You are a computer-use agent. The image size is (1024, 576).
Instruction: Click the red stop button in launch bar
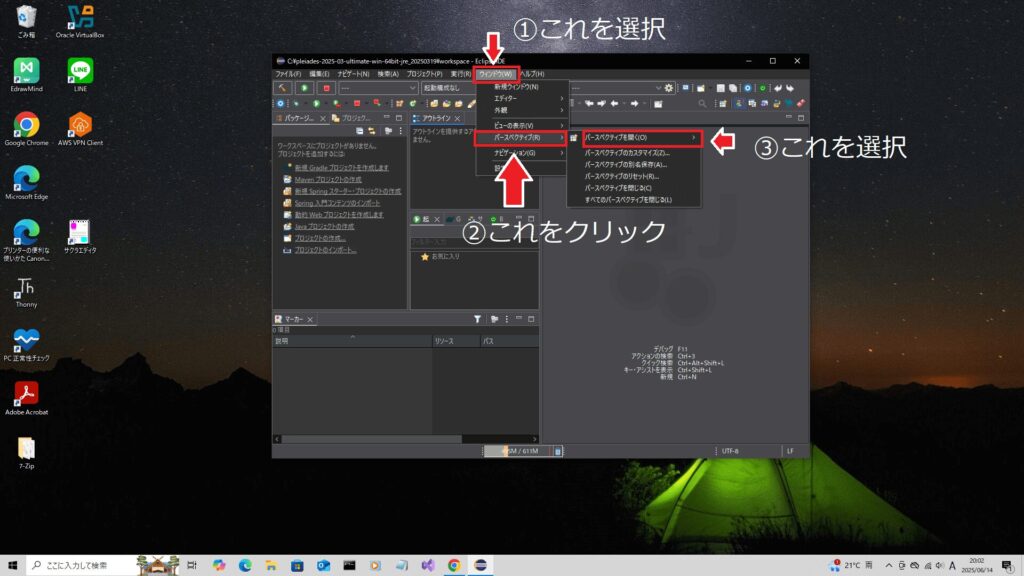pos(327,88)
